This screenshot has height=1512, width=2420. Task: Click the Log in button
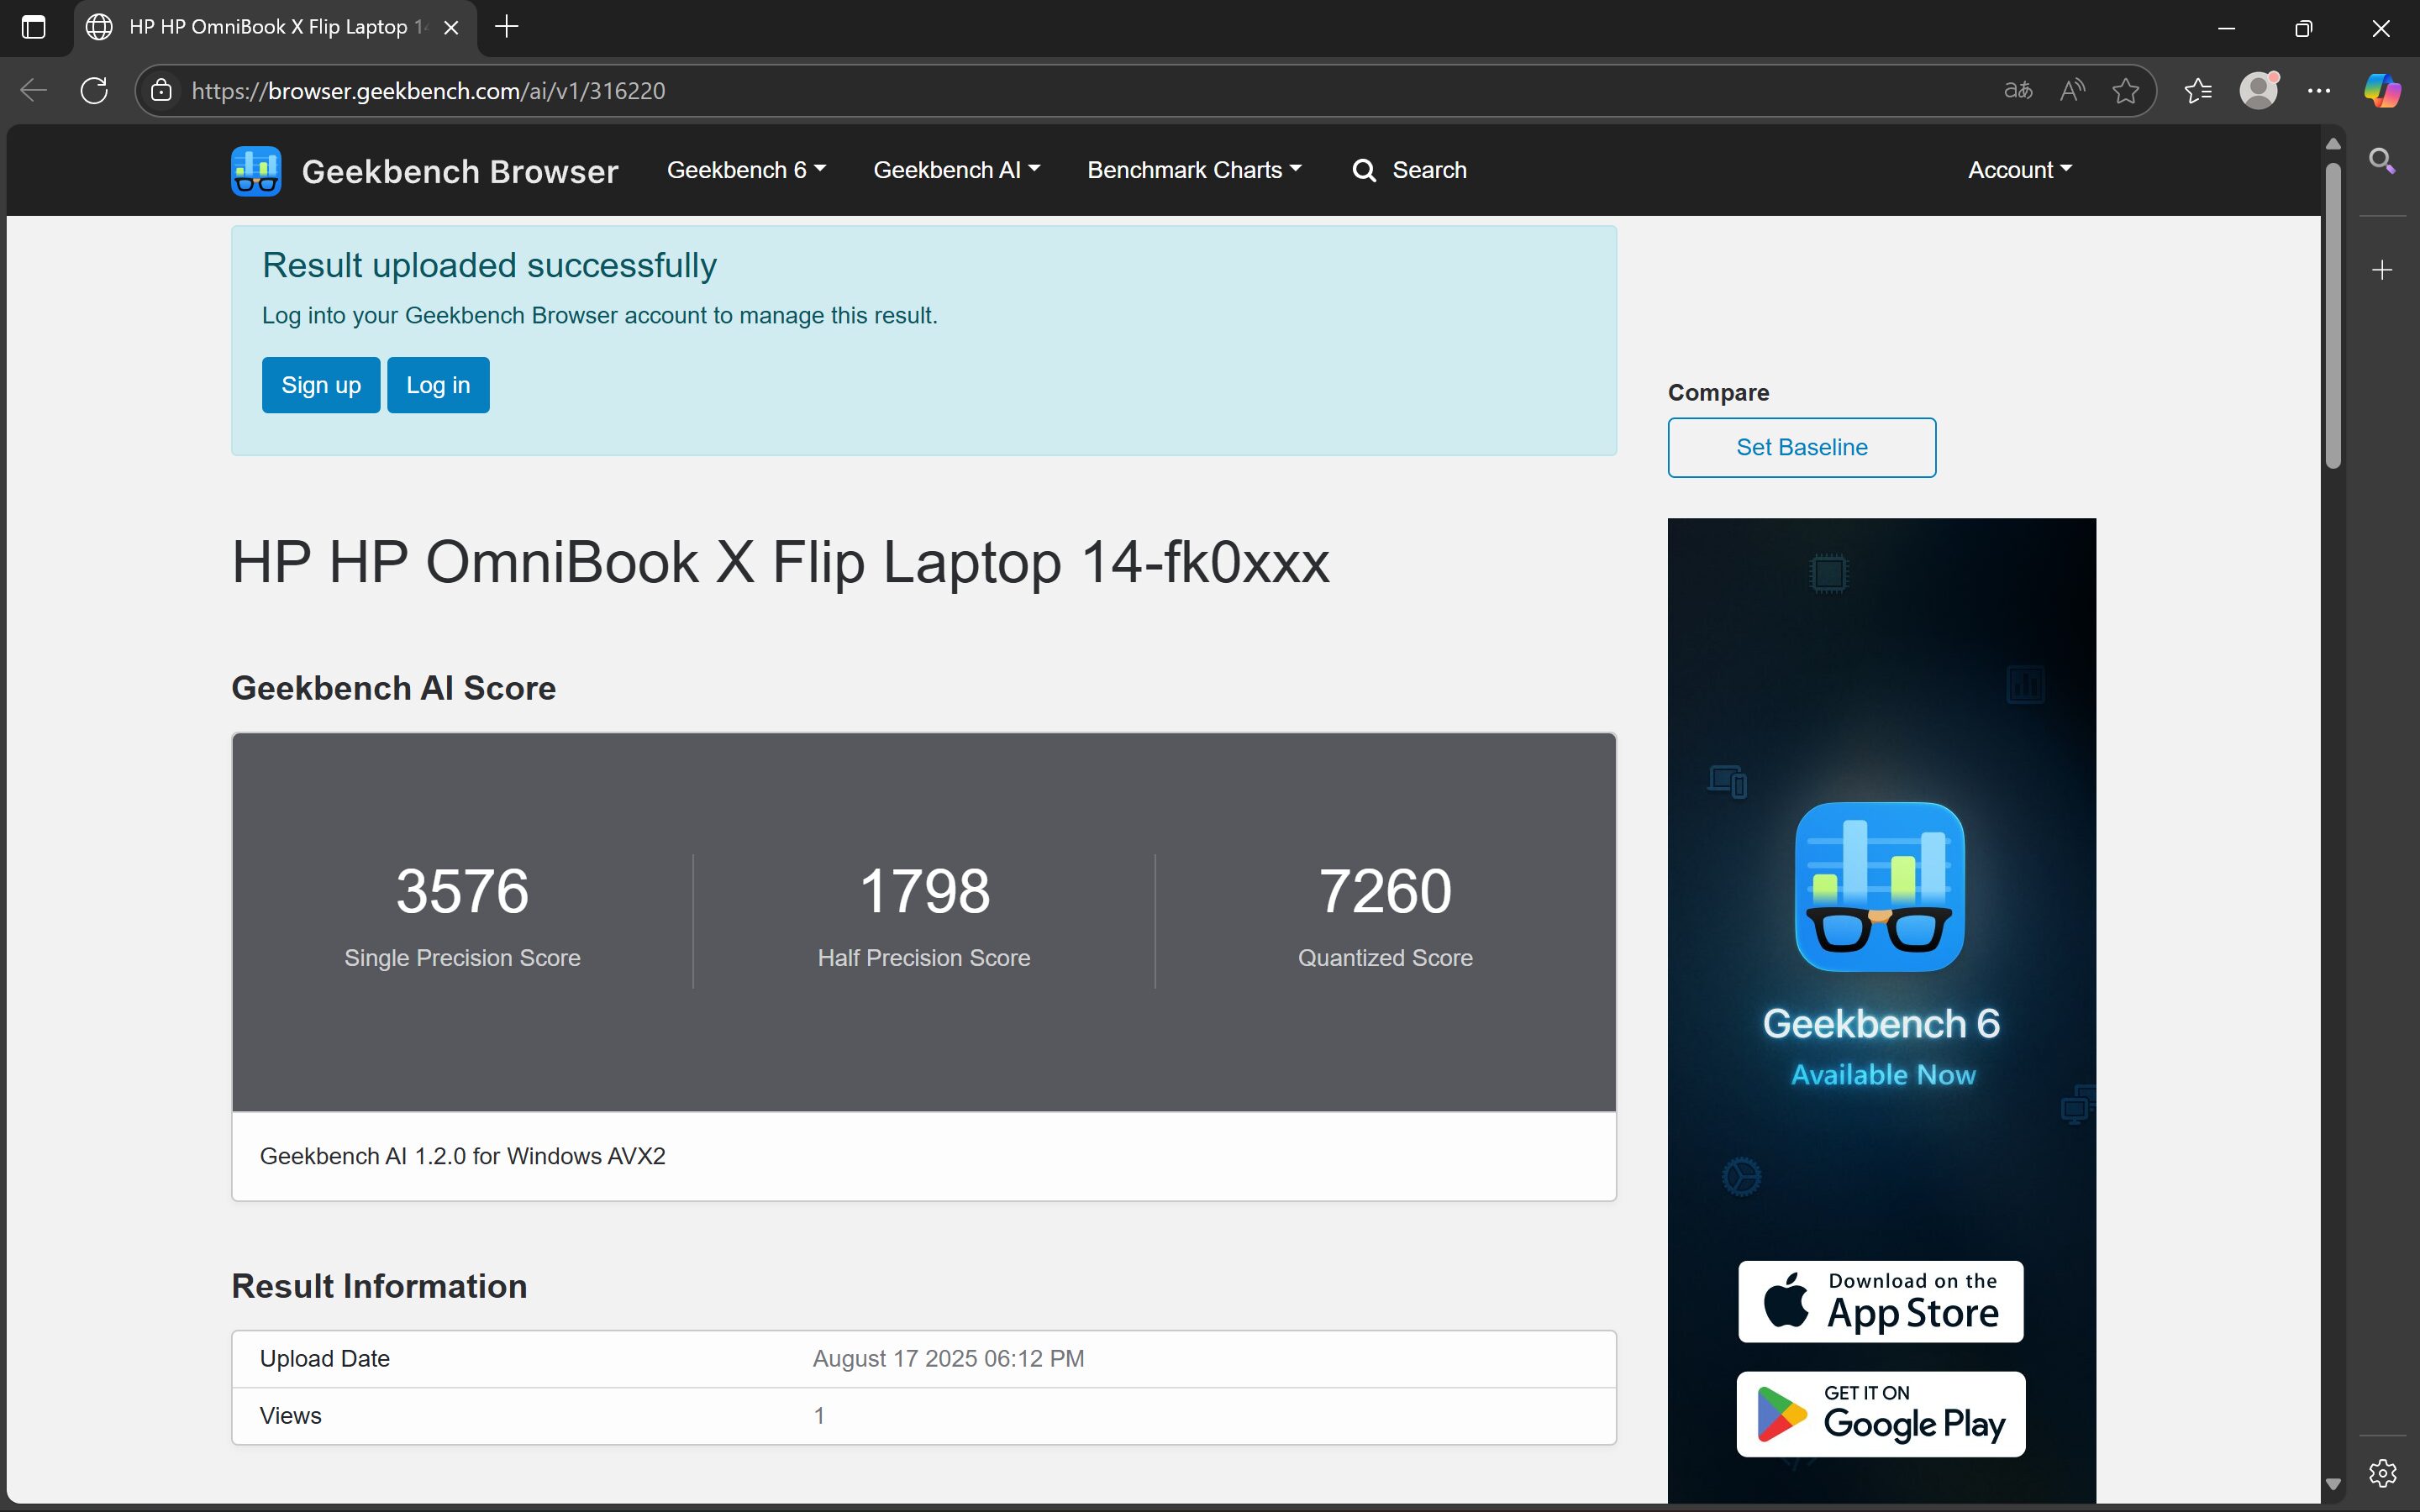[x=438, y=385]
